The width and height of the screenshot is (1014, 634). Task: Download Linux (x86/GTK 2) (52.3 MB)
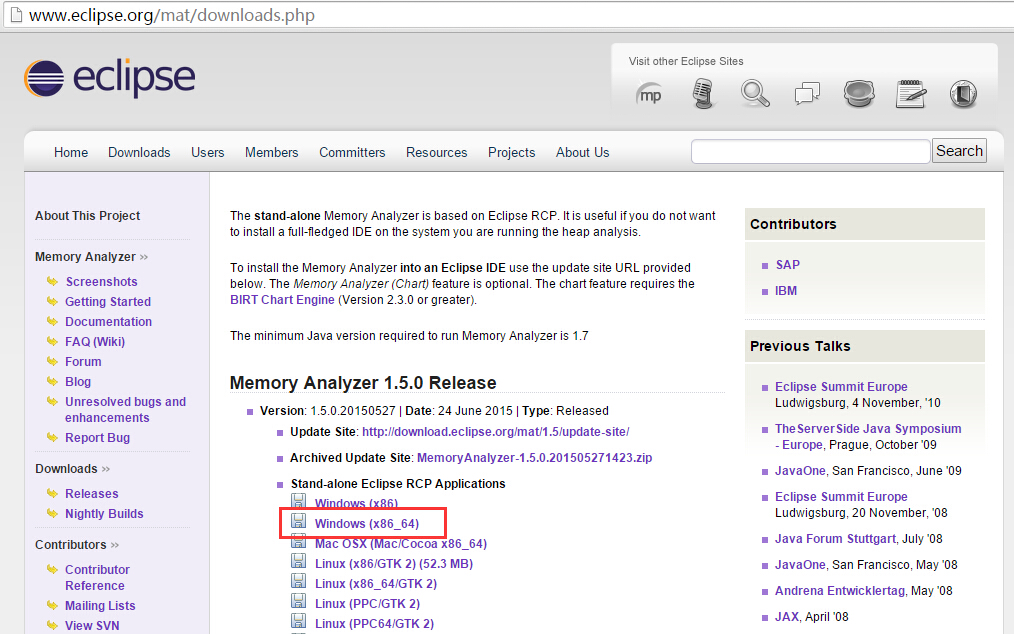tap(394, 563)
